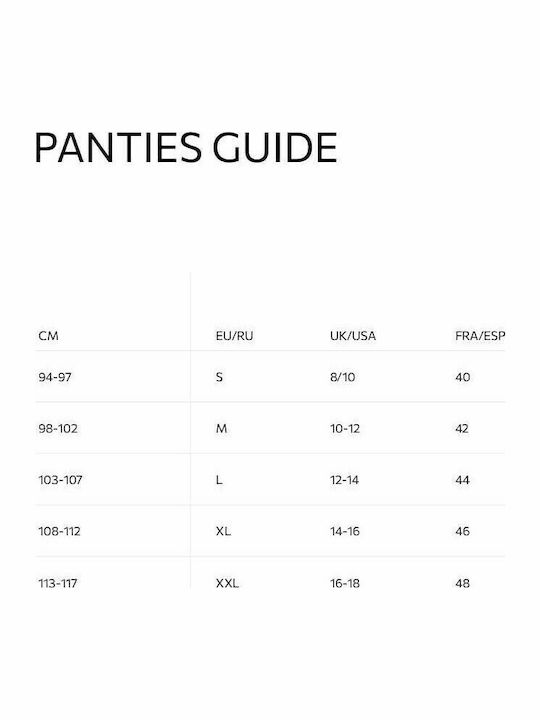Click the PANTIES GUIDE heading
This screenshot has height=720, width=540.
186,148
